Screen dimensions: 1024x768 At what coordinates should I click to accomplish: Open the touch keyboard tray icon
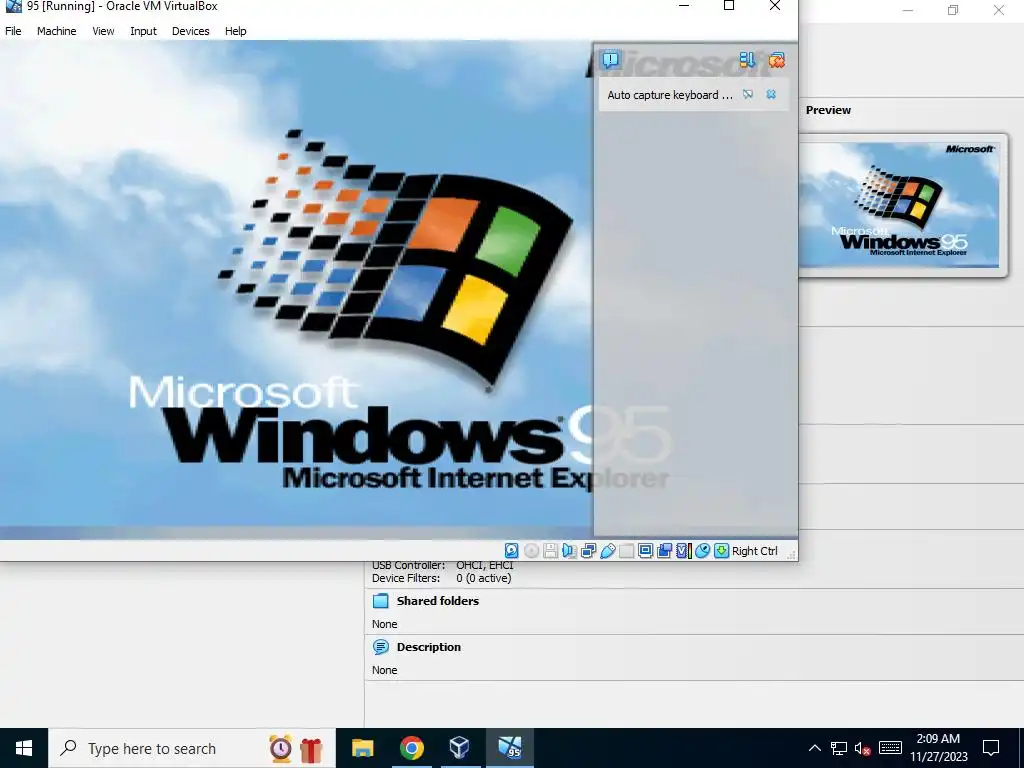point(890,748)
